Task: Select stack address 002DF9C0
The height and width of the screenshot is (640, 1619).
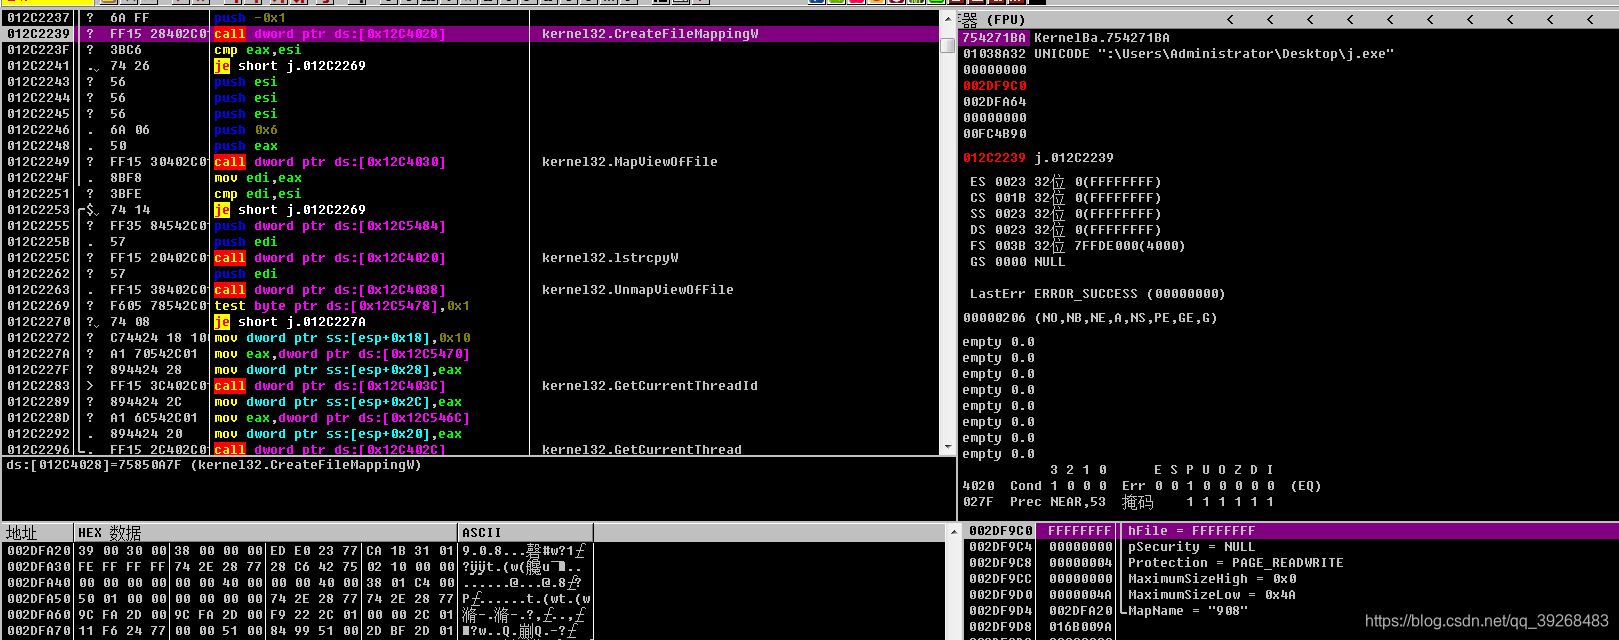Action: 1000,531
